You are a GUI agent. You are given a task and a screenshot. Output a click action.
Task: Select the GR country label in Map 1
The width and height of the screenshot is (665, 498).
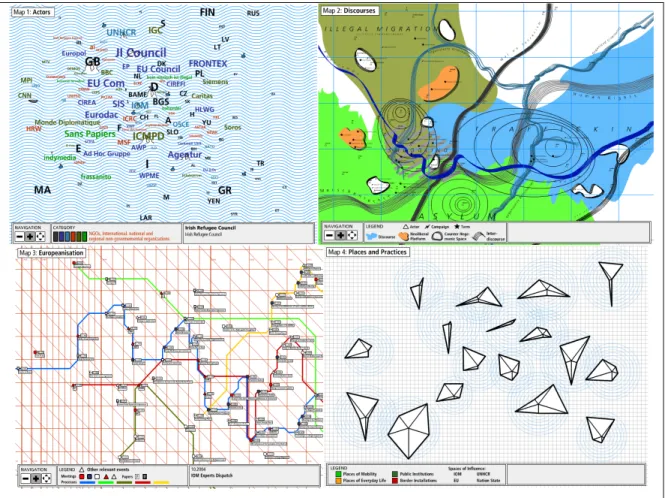pyautogui.click(x=225, y=190)
